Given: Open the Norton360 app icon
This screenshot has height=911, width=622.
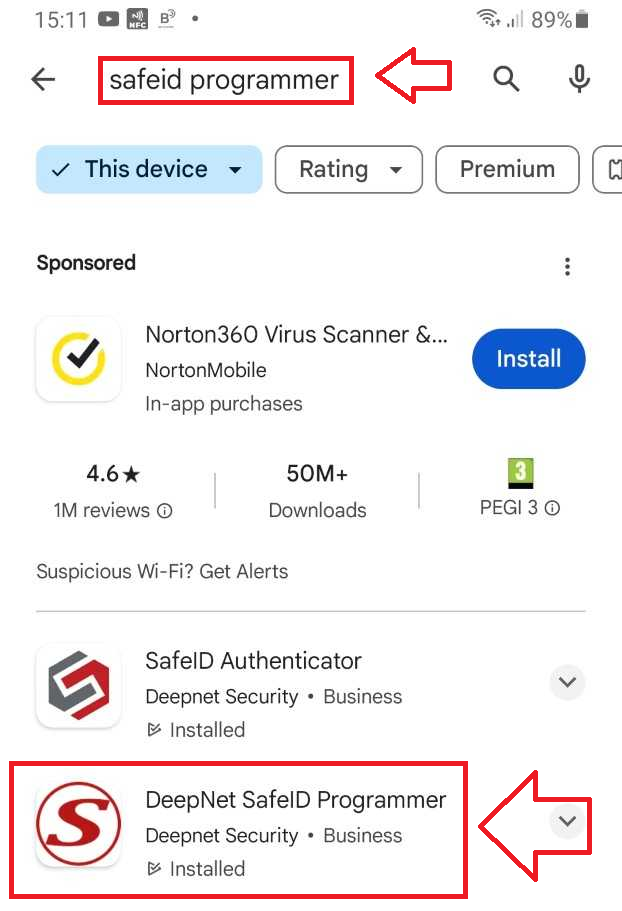Looking at the screenshot, I should coord(78,359).
